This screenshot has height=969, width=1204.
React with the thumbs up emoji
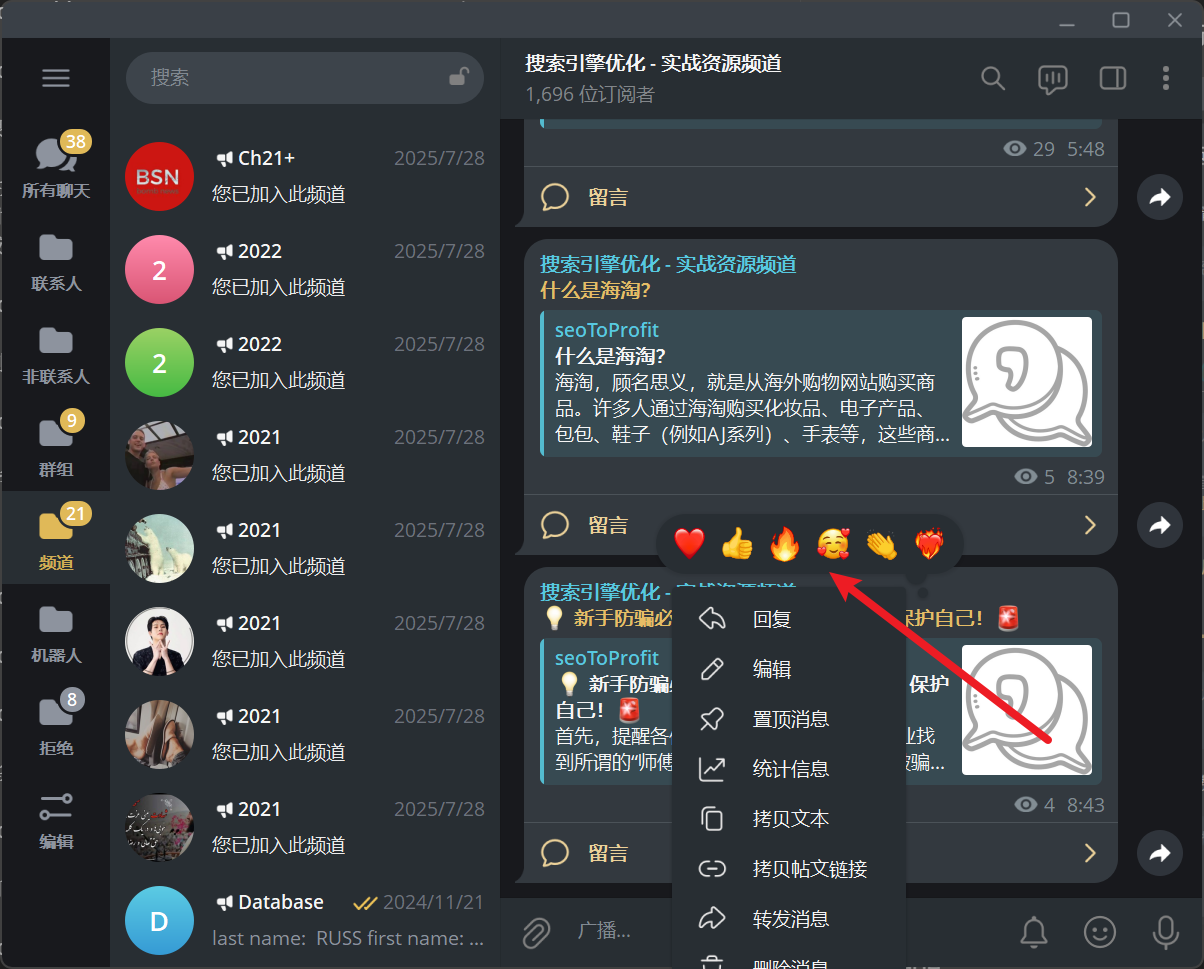pos(737,544)
